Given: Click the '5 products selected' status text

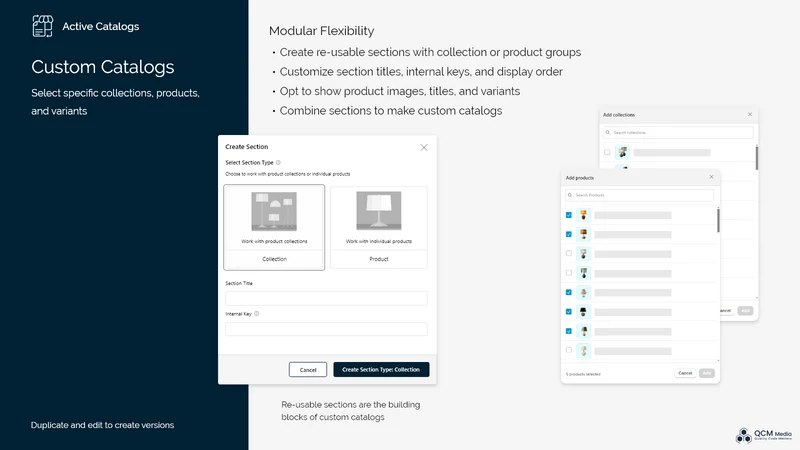Looking at the screenshot, I should click(583, 374).
